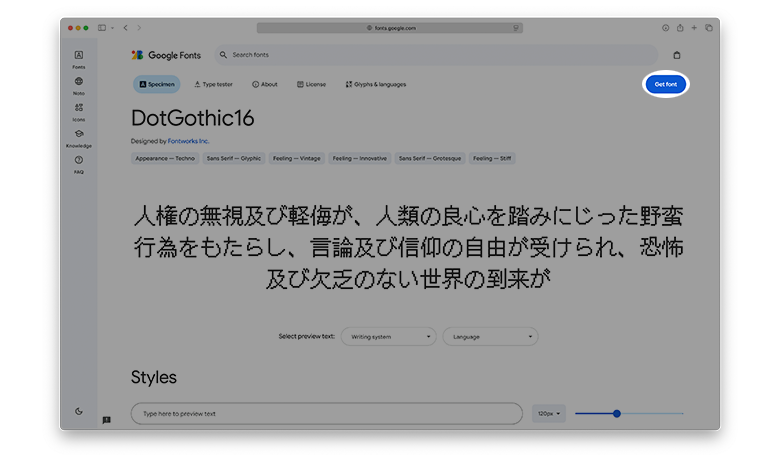The image size is (780, 455).
Task: Open the Noto section in sidebar
Action: point(79,86)
